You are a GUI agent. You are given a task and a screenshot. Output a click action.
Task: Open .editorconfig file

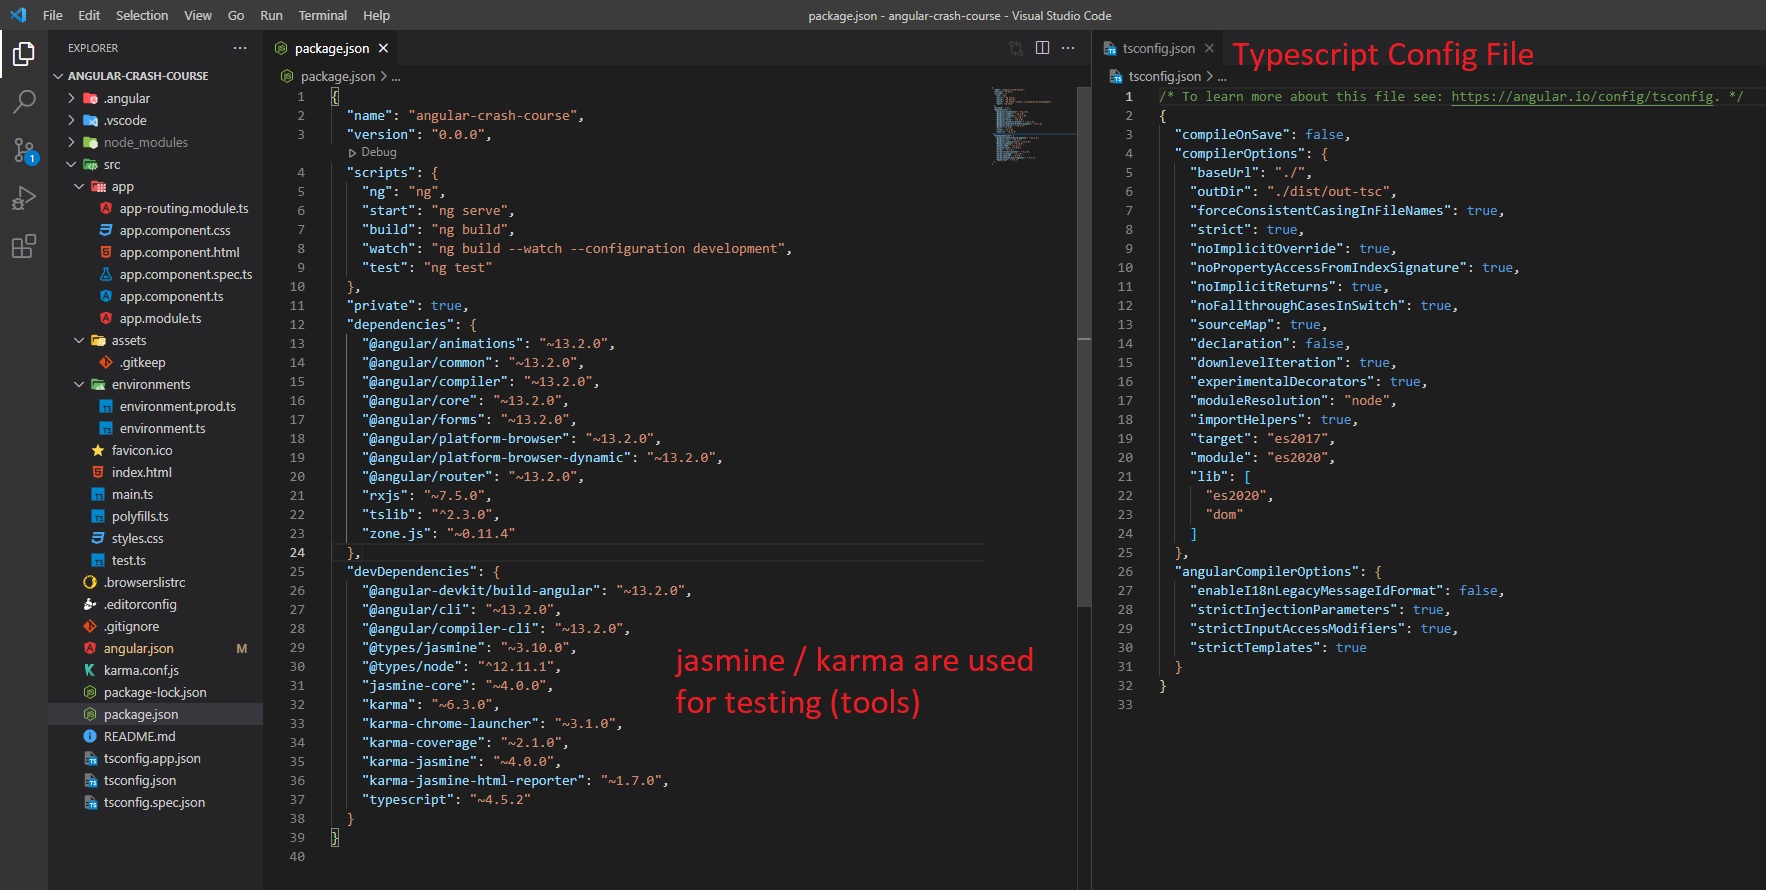[155, 604]
